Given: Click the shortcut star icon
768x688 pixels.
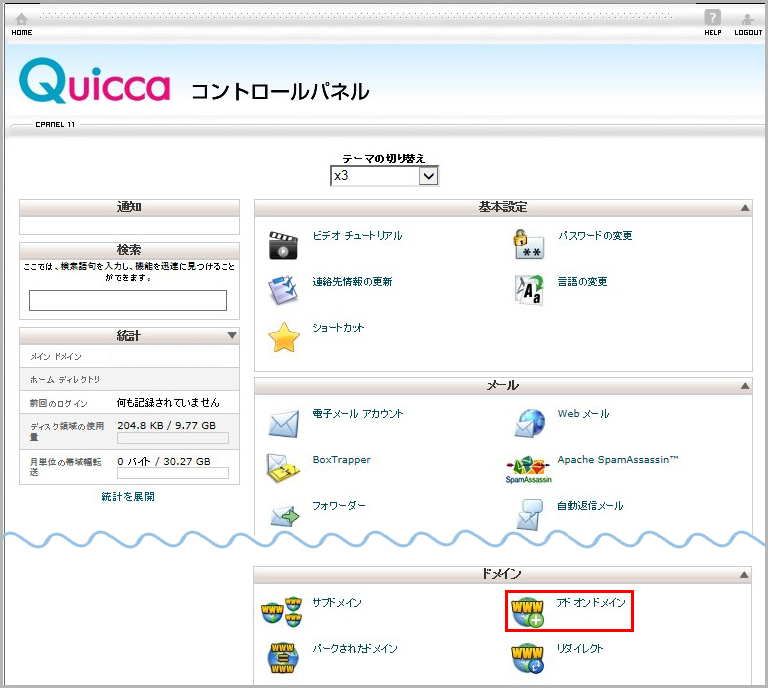Looking at the screenshot, I should 284,337.
